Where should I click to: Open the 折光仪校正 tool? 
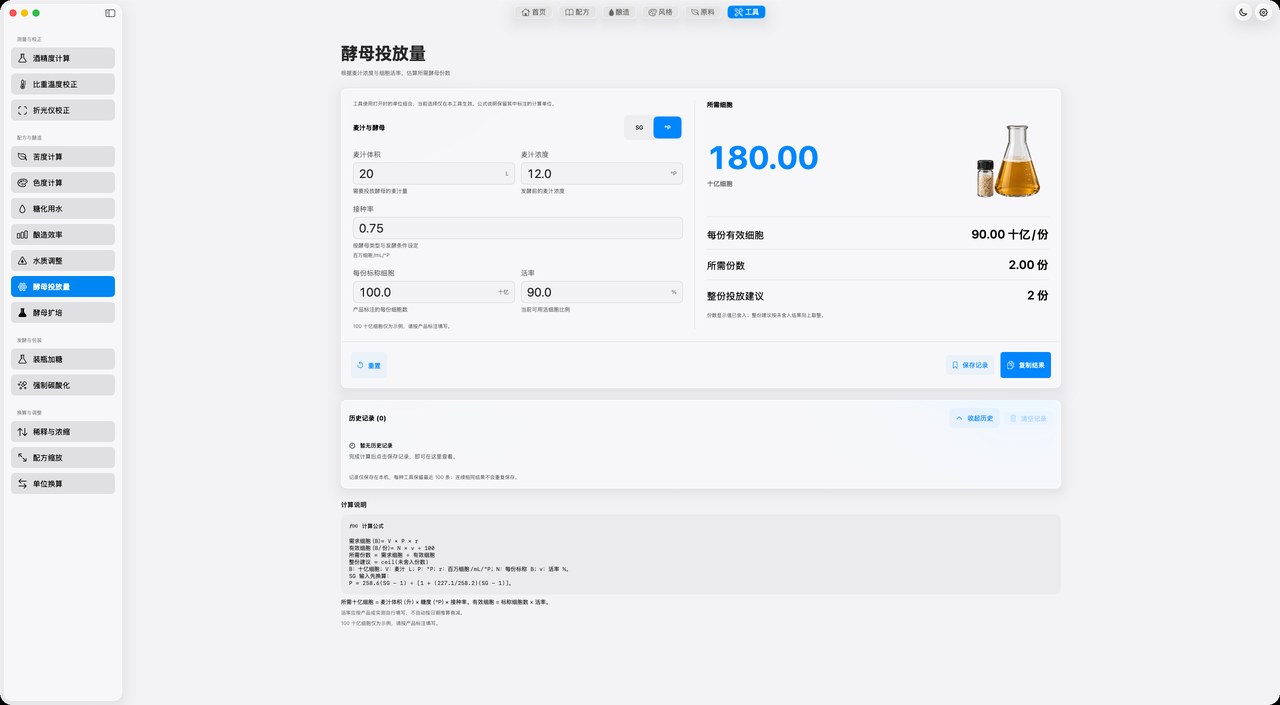(63, 110)
